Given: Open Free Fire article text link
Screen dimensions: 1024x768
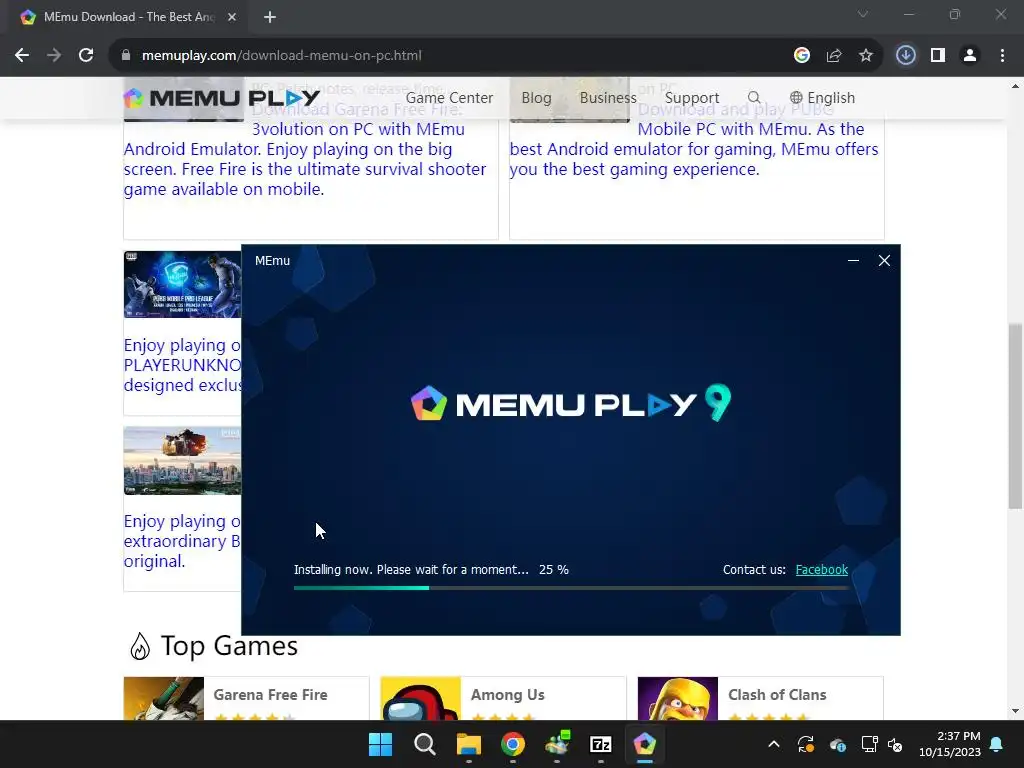Looking at the screenshot, I should [305, 159].
